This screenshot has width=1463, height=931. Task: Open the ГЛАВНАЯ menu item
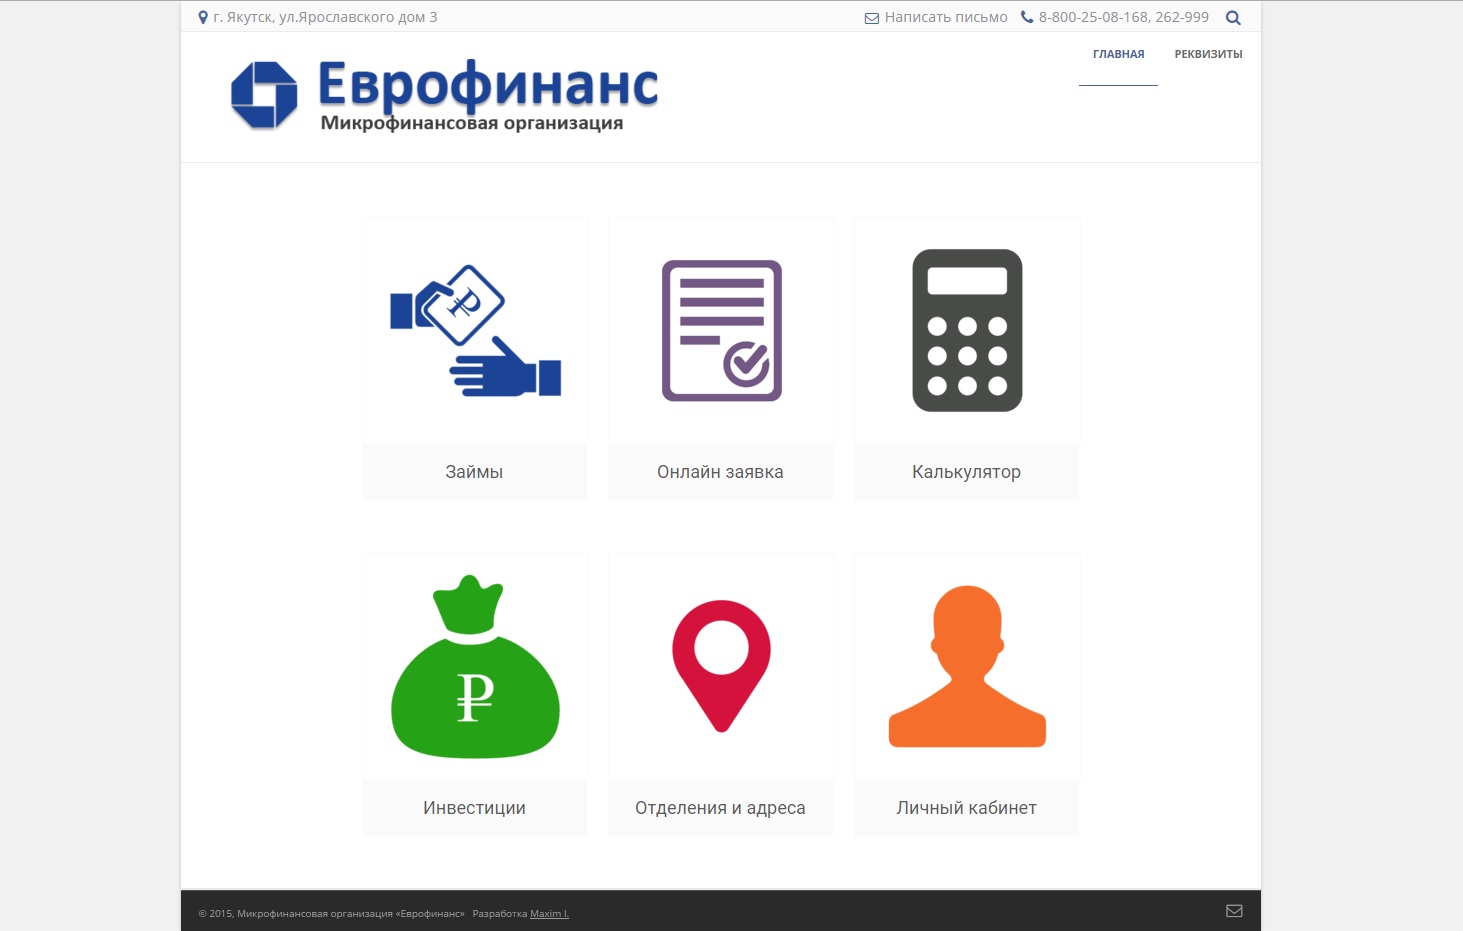coord(1118,54)
